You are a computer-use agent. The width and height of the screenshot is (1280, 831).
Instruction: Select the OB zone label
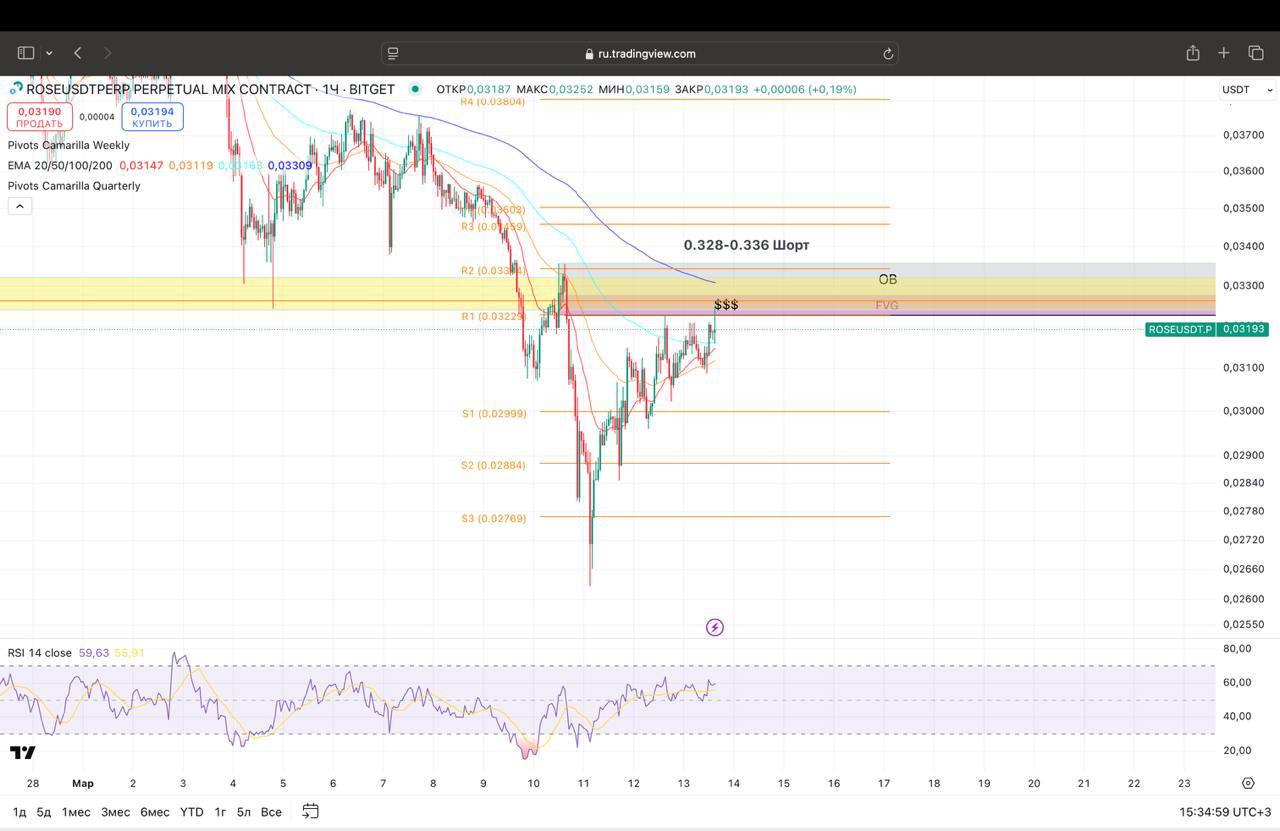pyautogui.click(x=888, y=279)
